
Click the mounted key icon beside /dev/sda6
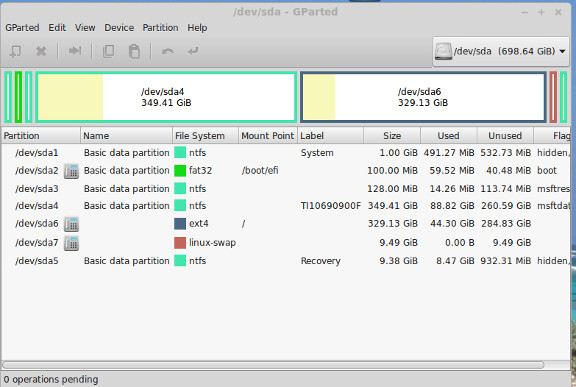tap(71, 224)
